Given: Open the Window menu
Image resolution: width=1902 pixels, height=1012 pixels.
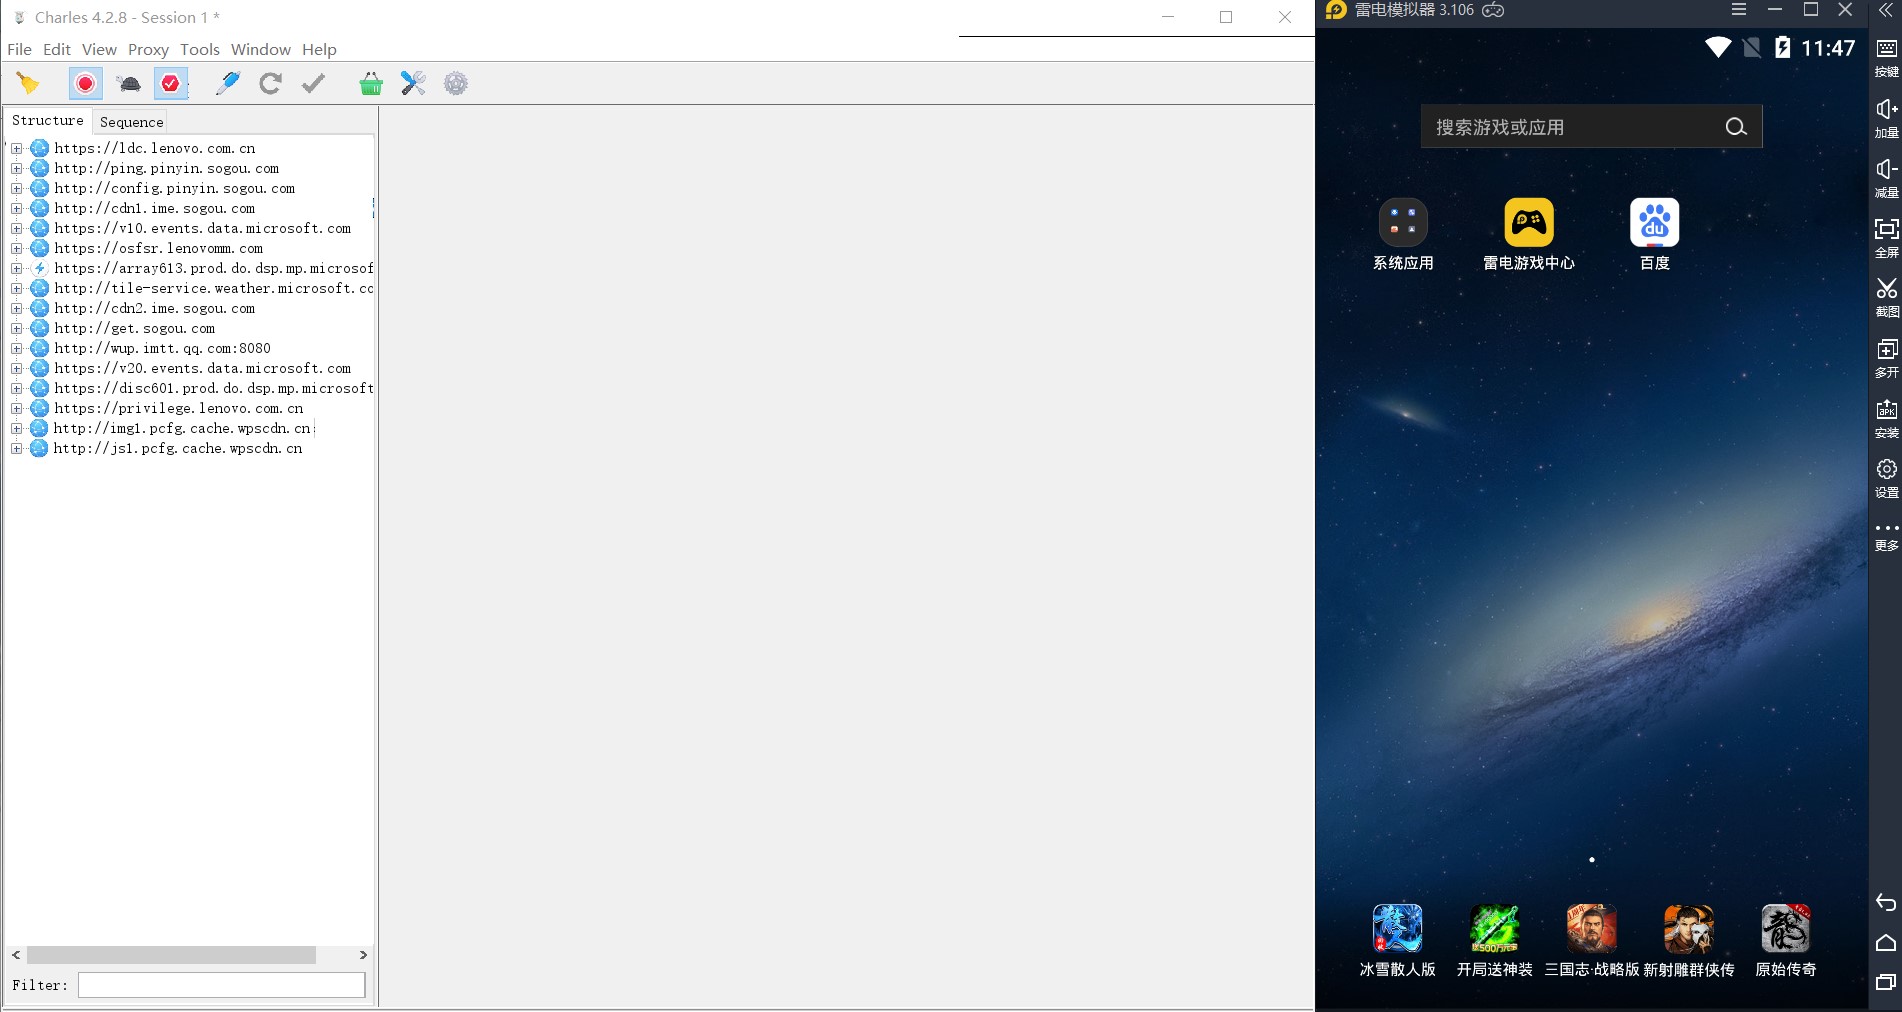Looking at the screenshot, I should click(x=261, y=49).
